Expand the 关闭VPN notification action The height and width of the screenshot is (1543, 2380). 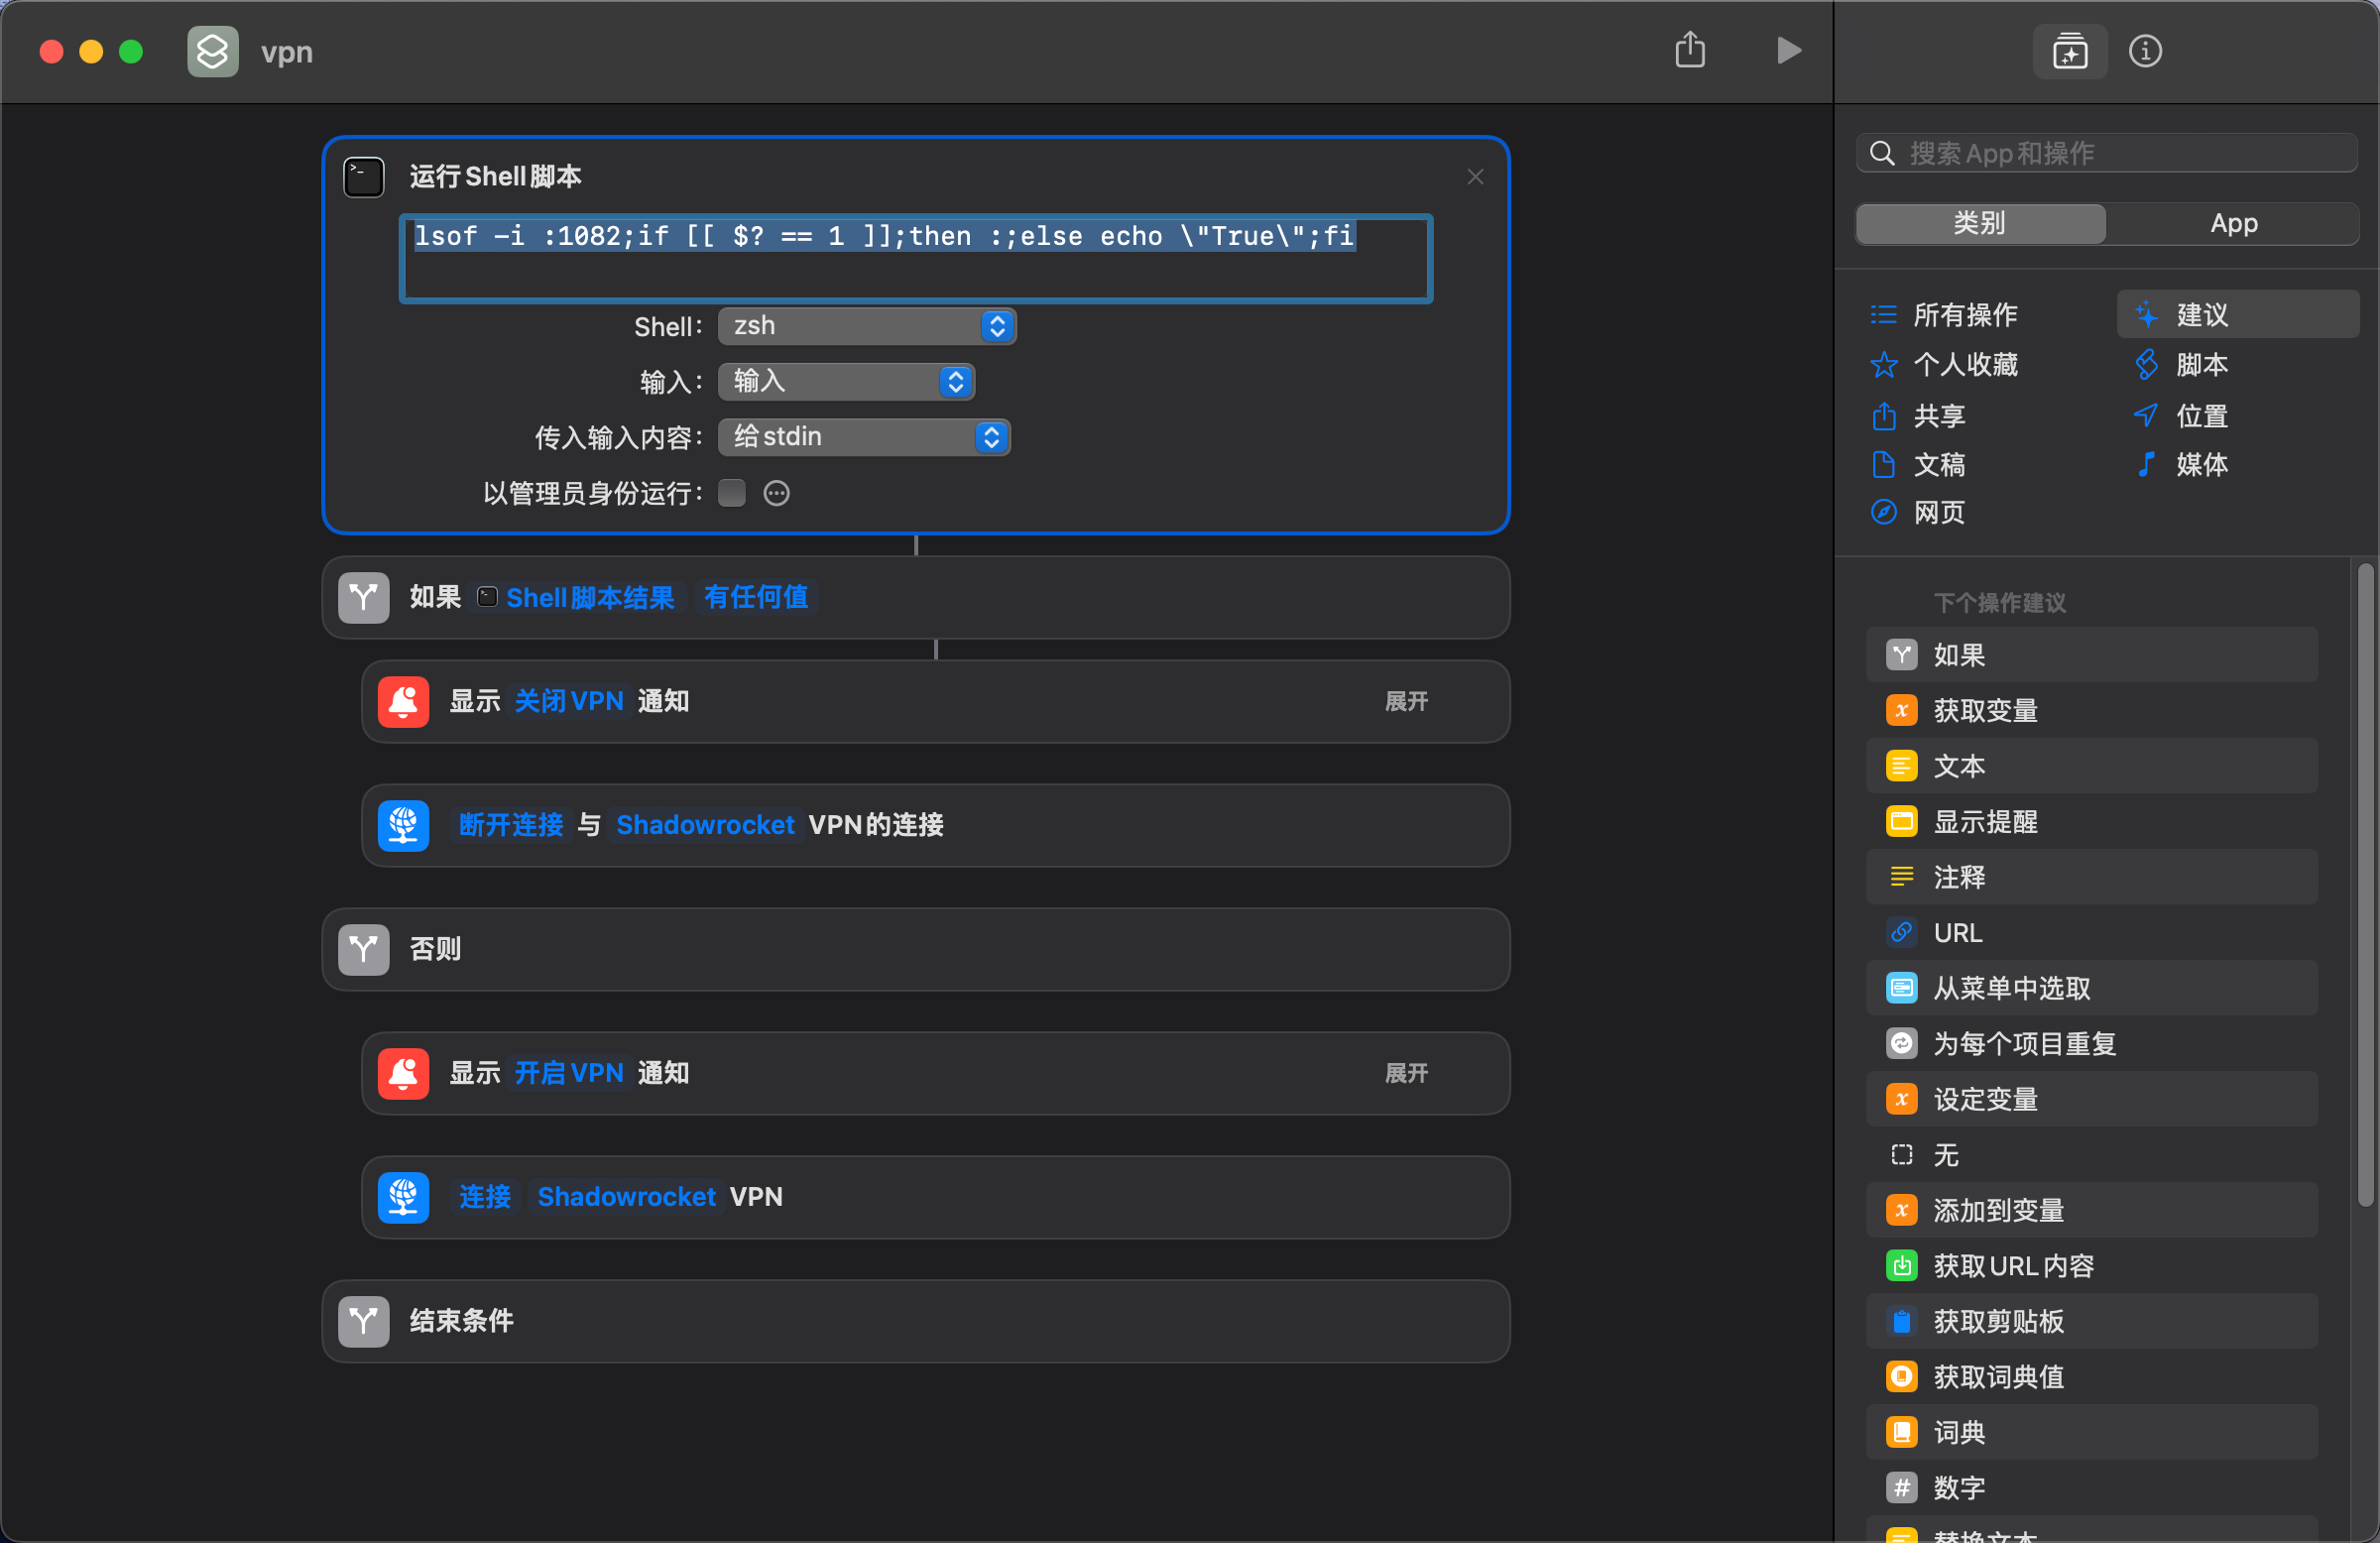click(1406, 701)
